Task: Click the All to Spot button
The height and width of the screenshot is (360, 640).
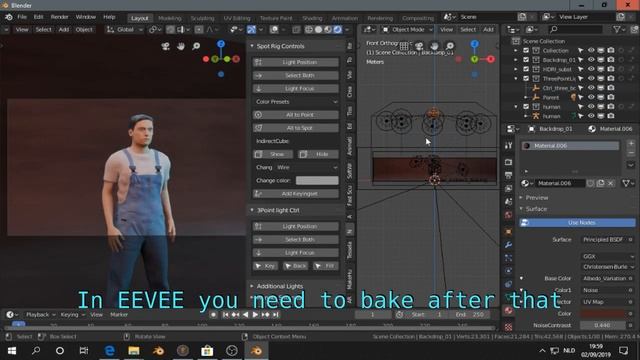Action: pyautogui.click(x=296, y=128)
